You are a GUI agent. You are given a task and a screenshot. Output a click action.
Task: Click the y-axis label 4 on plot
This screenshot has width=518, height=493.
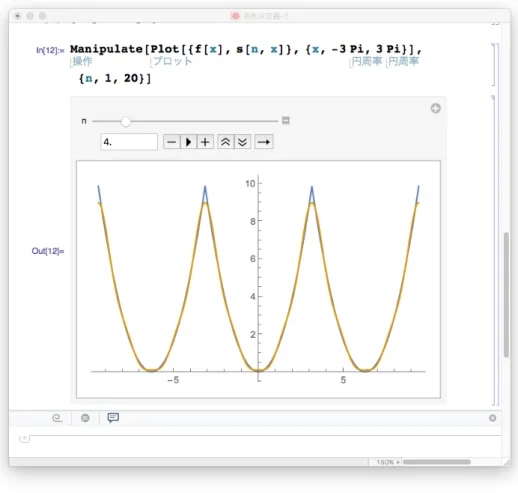point(253,296)
